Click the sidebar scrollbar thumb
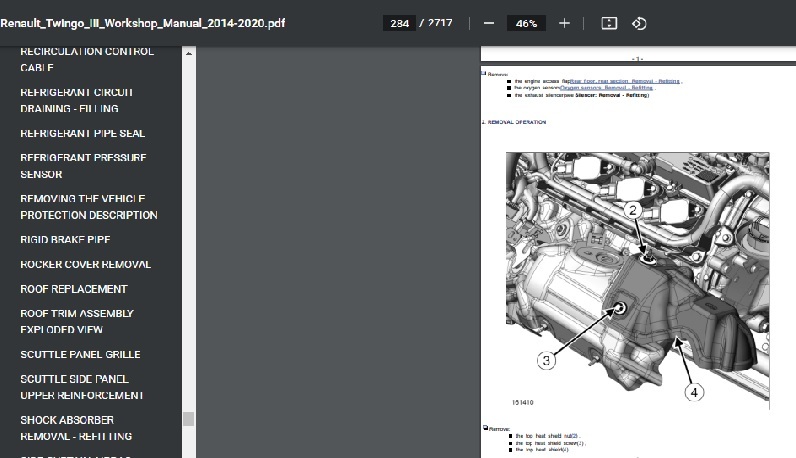This screenshot has height=458, width=796. (x=188, y=419)
